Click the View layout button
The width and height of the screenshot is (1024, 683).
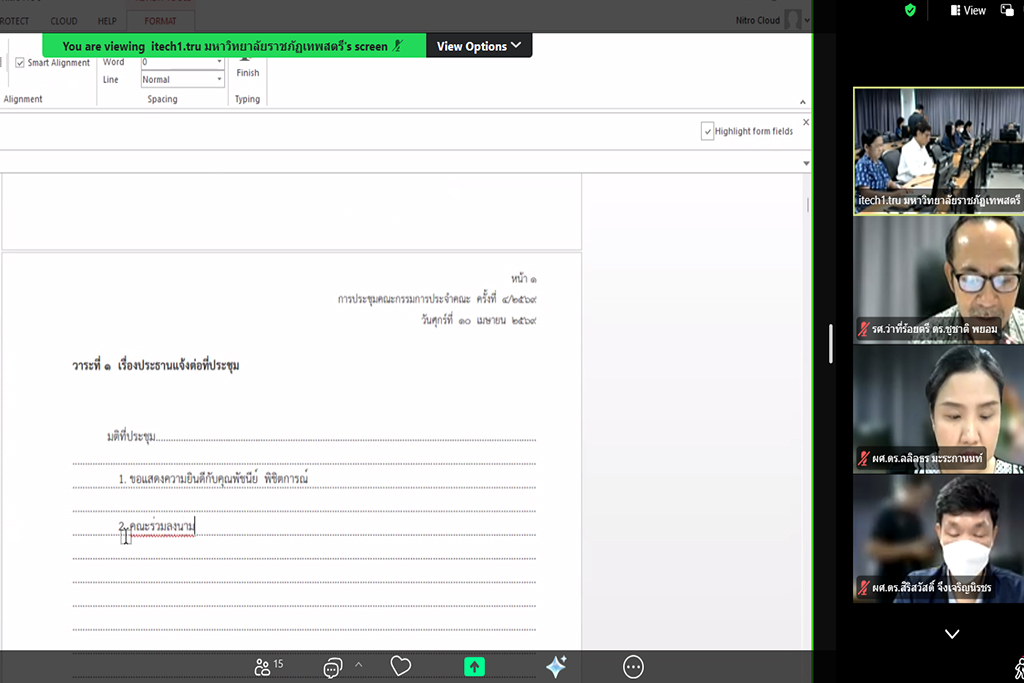coord(968,10)
